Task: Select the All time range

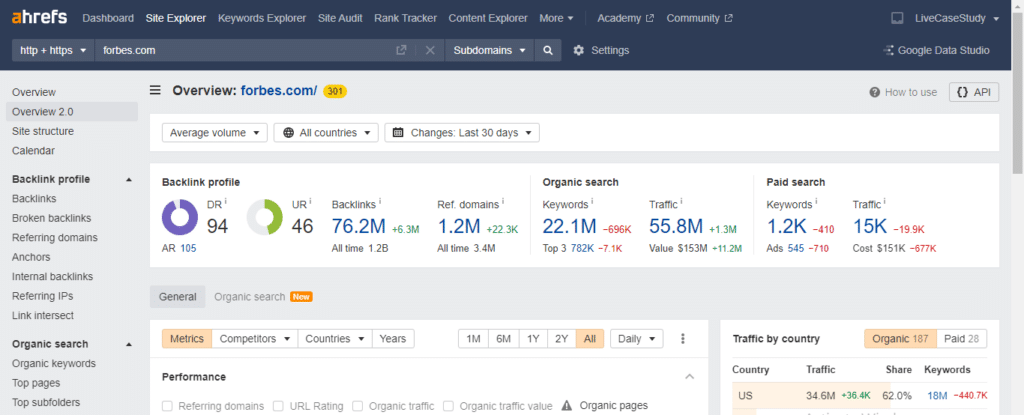Action: (590, 339)
